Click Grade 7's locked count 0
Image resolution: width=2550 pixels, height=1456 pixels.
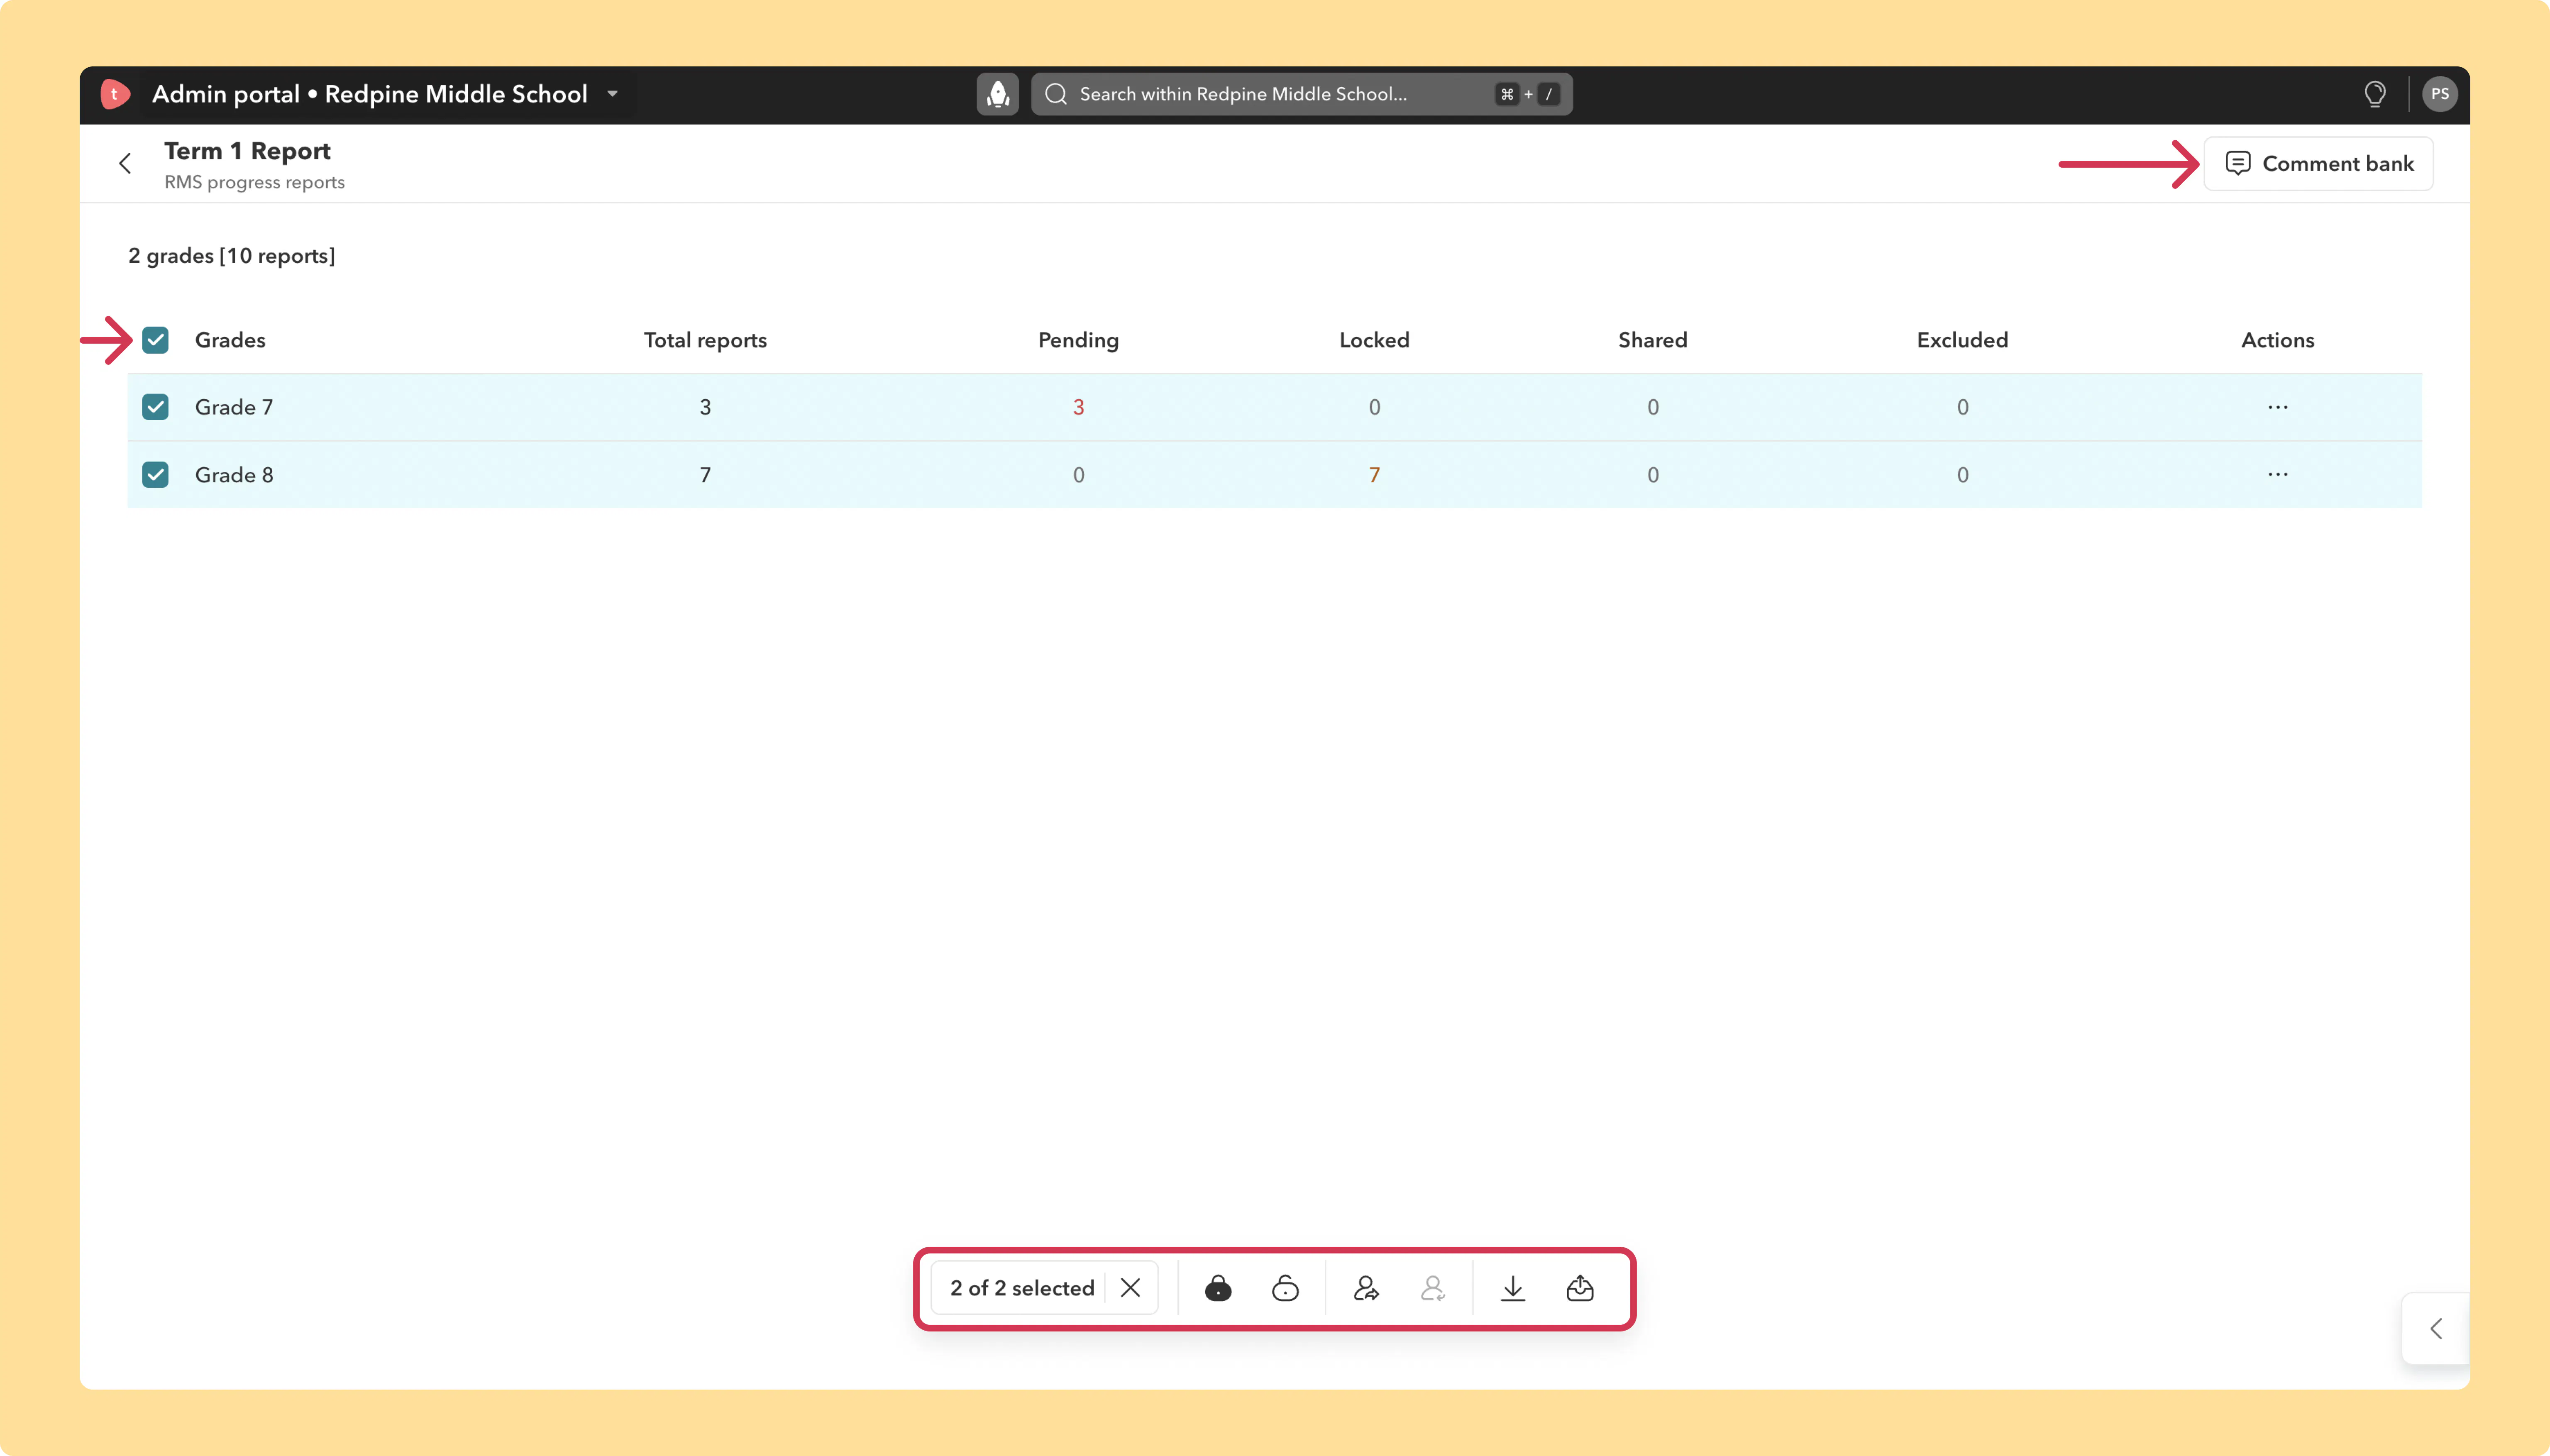coord(1374,407)
